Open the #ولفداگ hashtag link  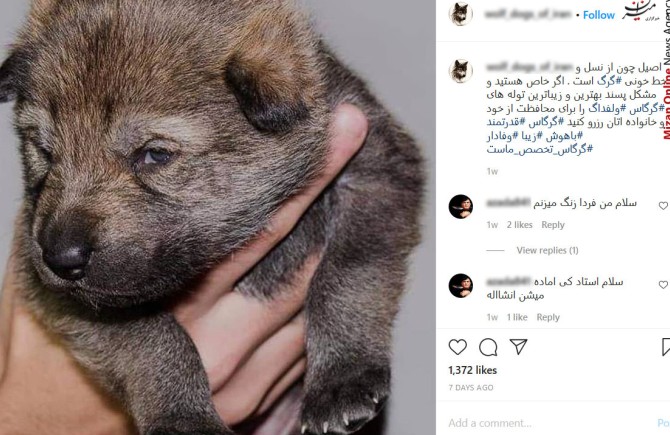(604, 109)
